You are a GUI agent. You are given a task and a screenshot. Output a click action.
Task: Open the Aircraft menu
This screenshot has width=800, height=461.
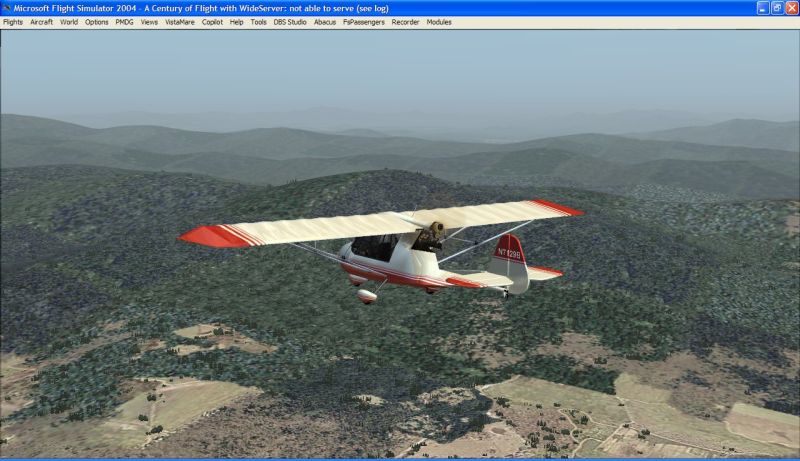41,22
